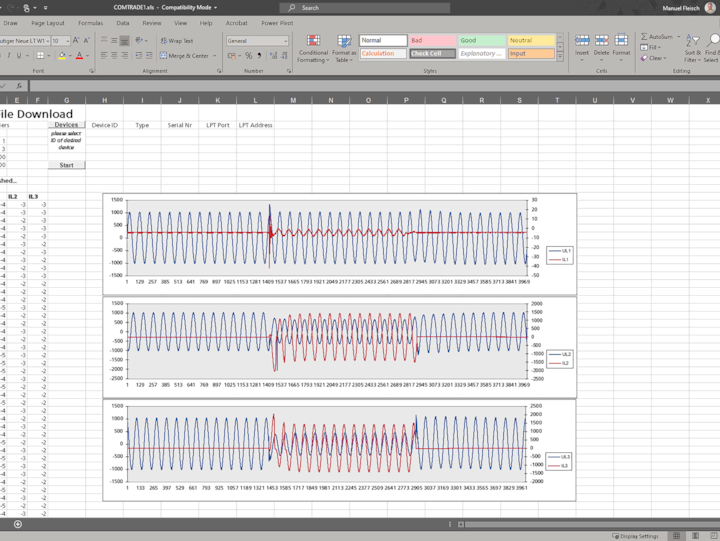
Task: Apply the Good cell style swatch
Action: click(480, 41)
